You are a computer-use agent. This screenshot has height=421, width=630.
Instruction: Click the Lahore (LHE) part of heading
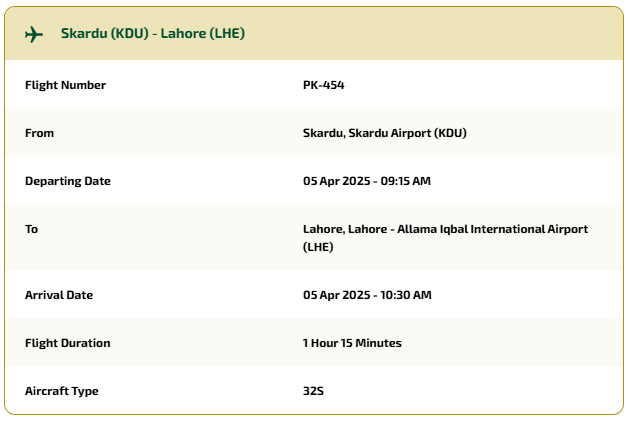tap(202, 33)
